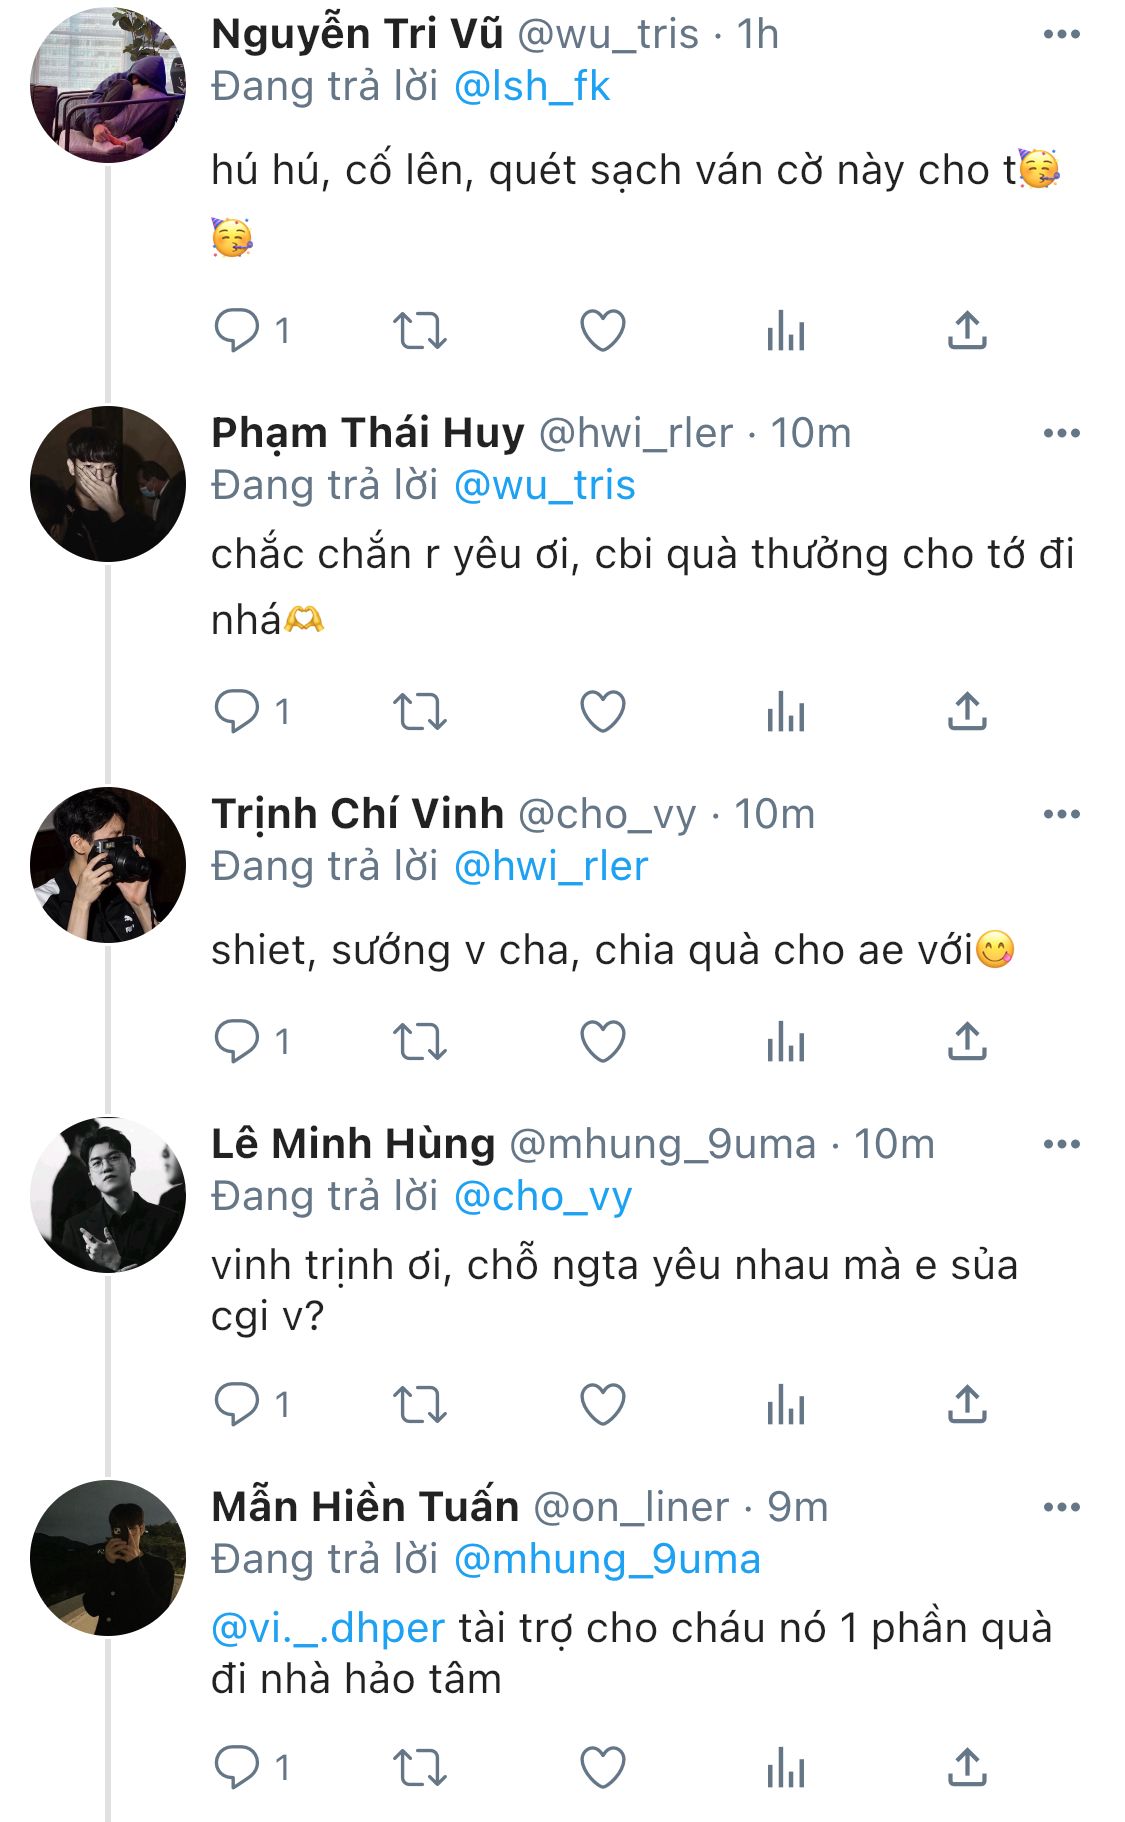Share Lê Minh Hùng's tweet
Viewport: 1125px width, 1822px height.
coord(967,1405)
